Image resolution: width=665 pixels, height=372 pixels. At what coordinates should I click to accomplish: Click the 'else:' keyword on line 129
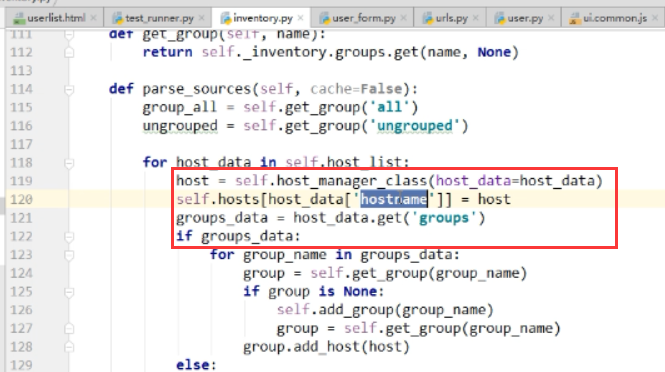tap(196, 365)
